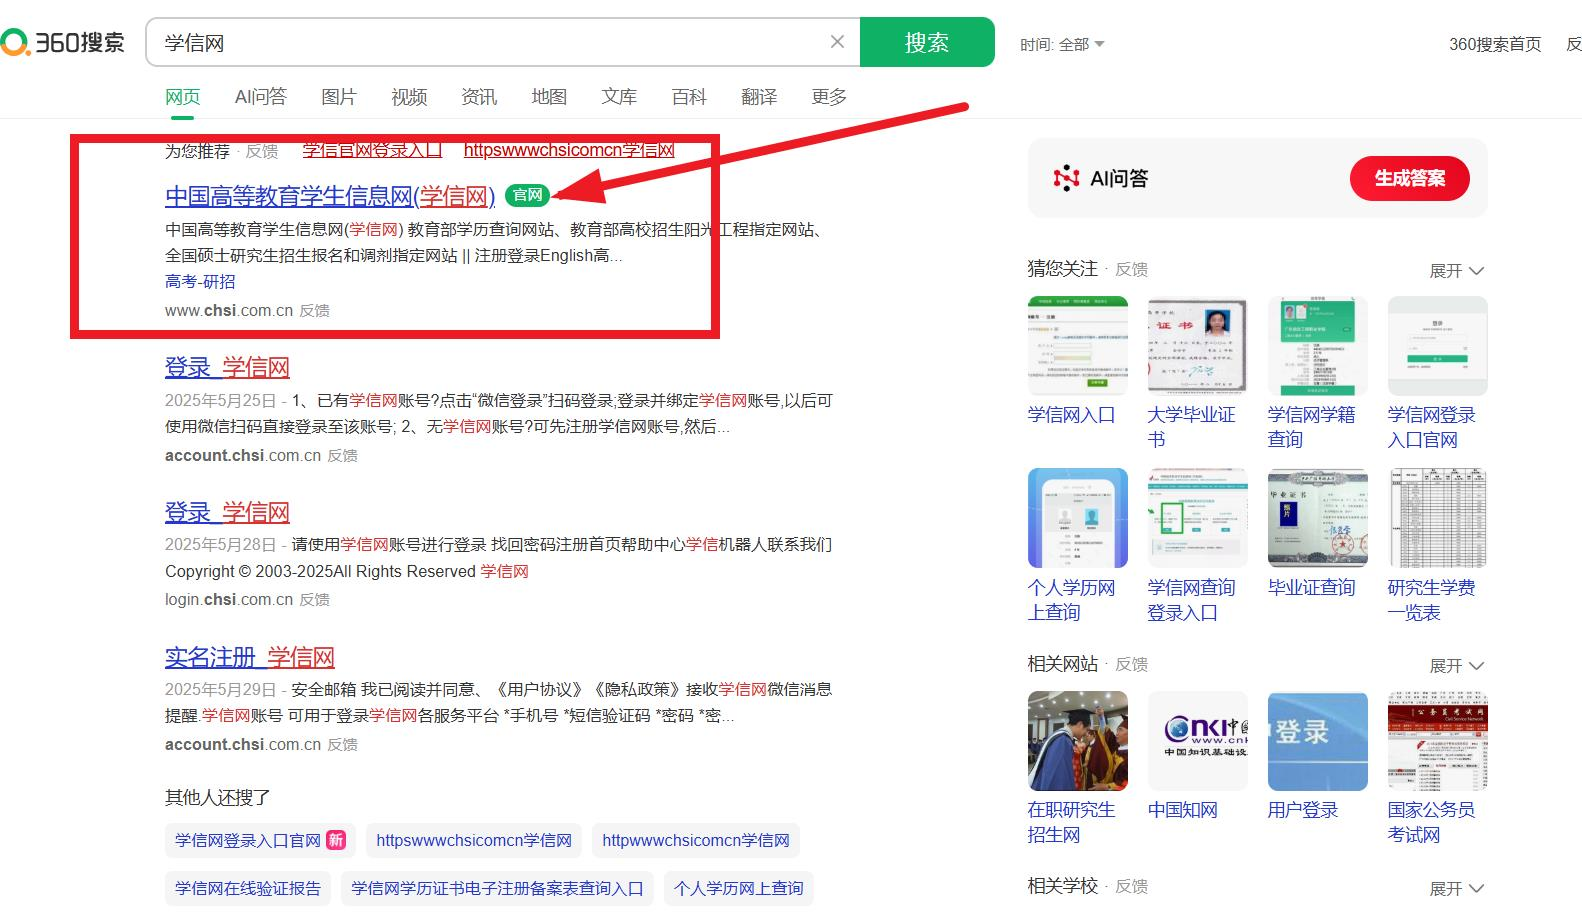This screenshot has width=1582, height=912.
Task: Expand the 猜您关注 section
Action: (x=1456, y=271)
